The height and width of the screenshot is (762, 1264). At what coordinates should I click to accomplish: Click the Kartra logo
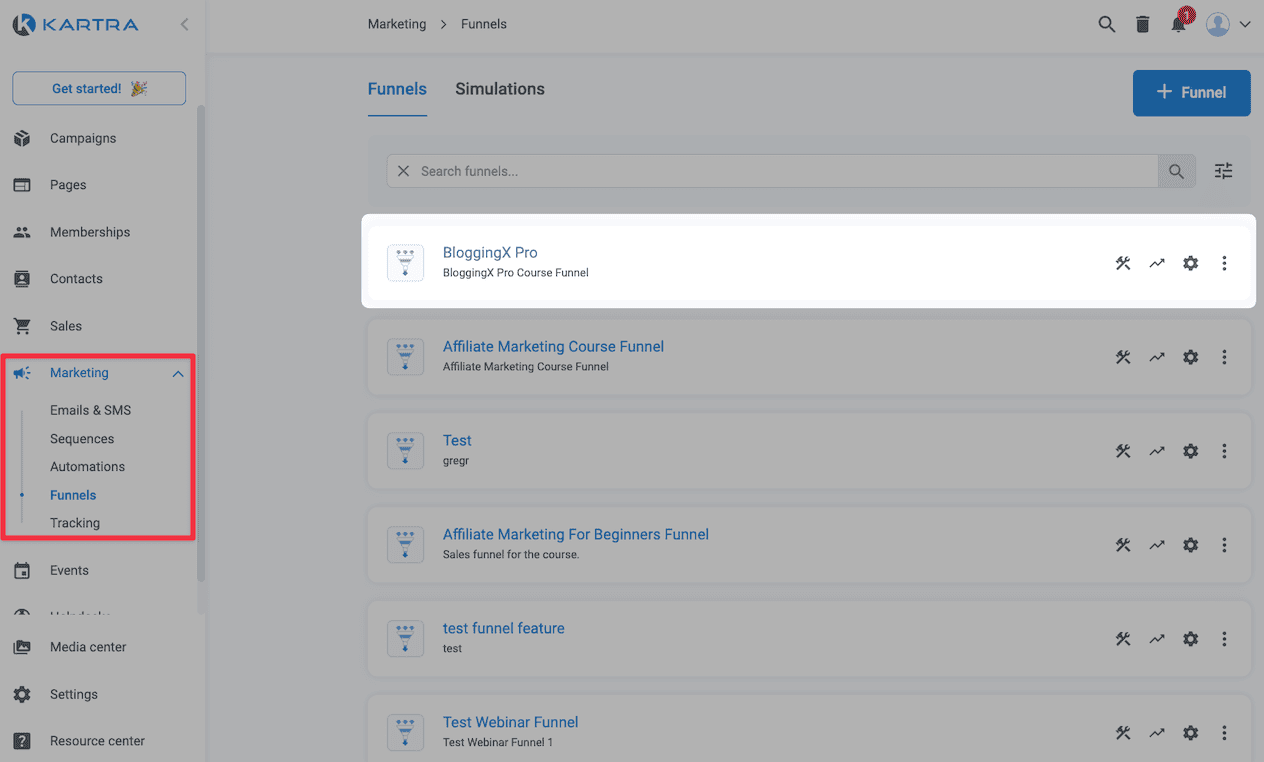click(x=75, y=25)
